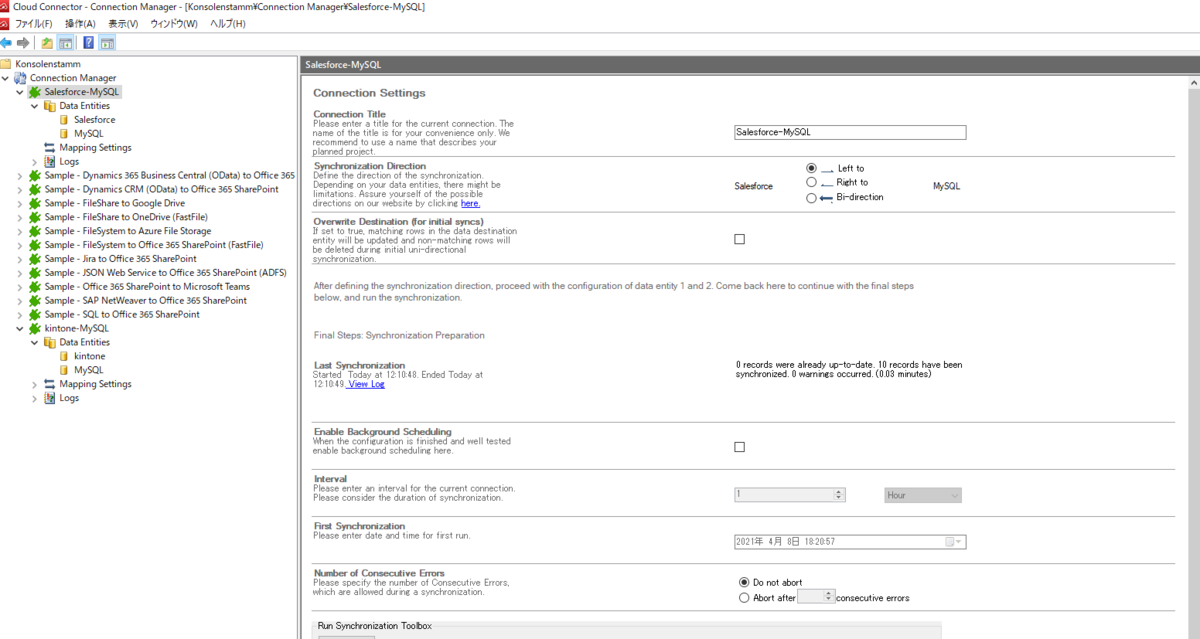Image resolution: width=1200 pixels, height=639 pixels.
Task: Click into the Connection Title text field
Action: [x=850, y=132]
